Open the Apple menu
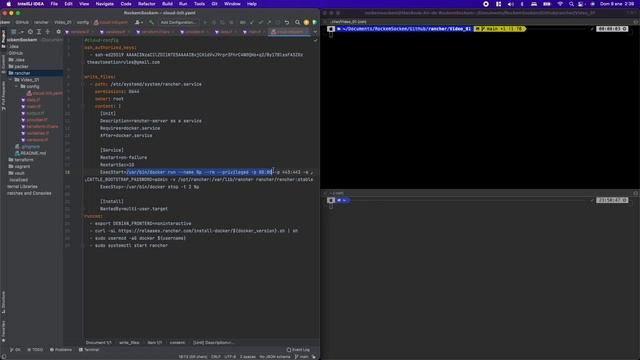This screenshot has width=640, height=360. [x=9, y=4]
